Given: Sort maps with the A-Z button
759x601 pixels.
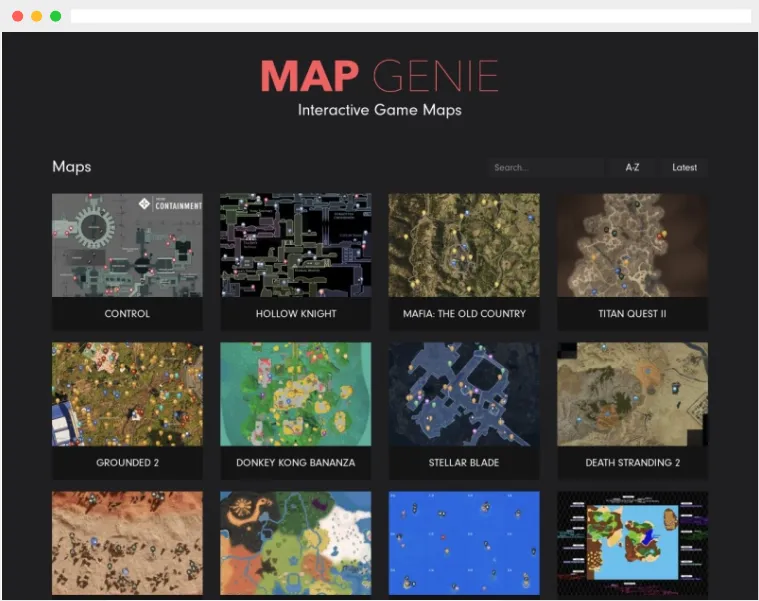Looking at the screenshot, I should click(x=632, y=167).
